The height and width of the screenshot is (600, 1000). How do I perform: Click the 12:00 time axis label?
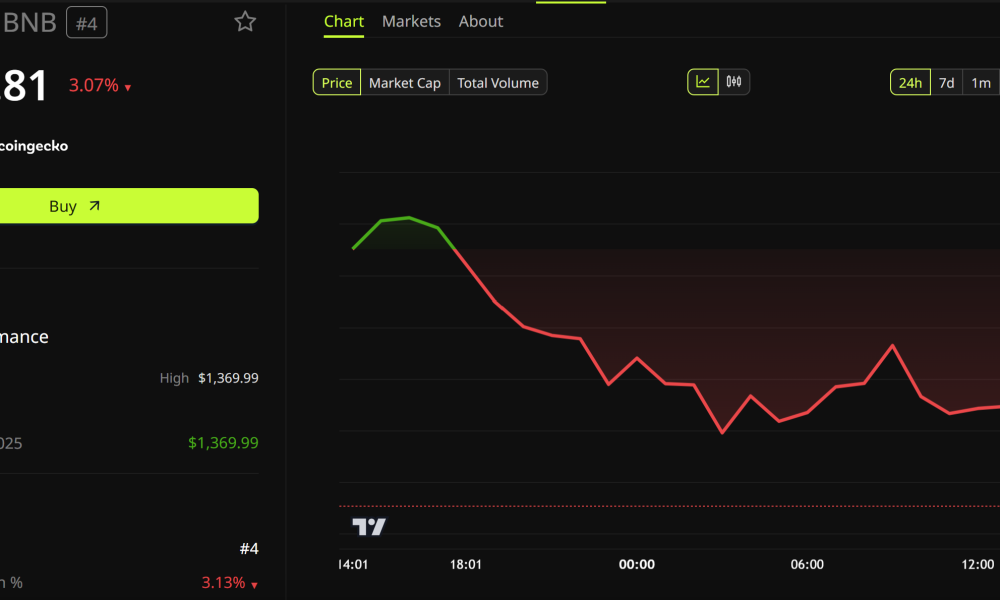[978, 564]
